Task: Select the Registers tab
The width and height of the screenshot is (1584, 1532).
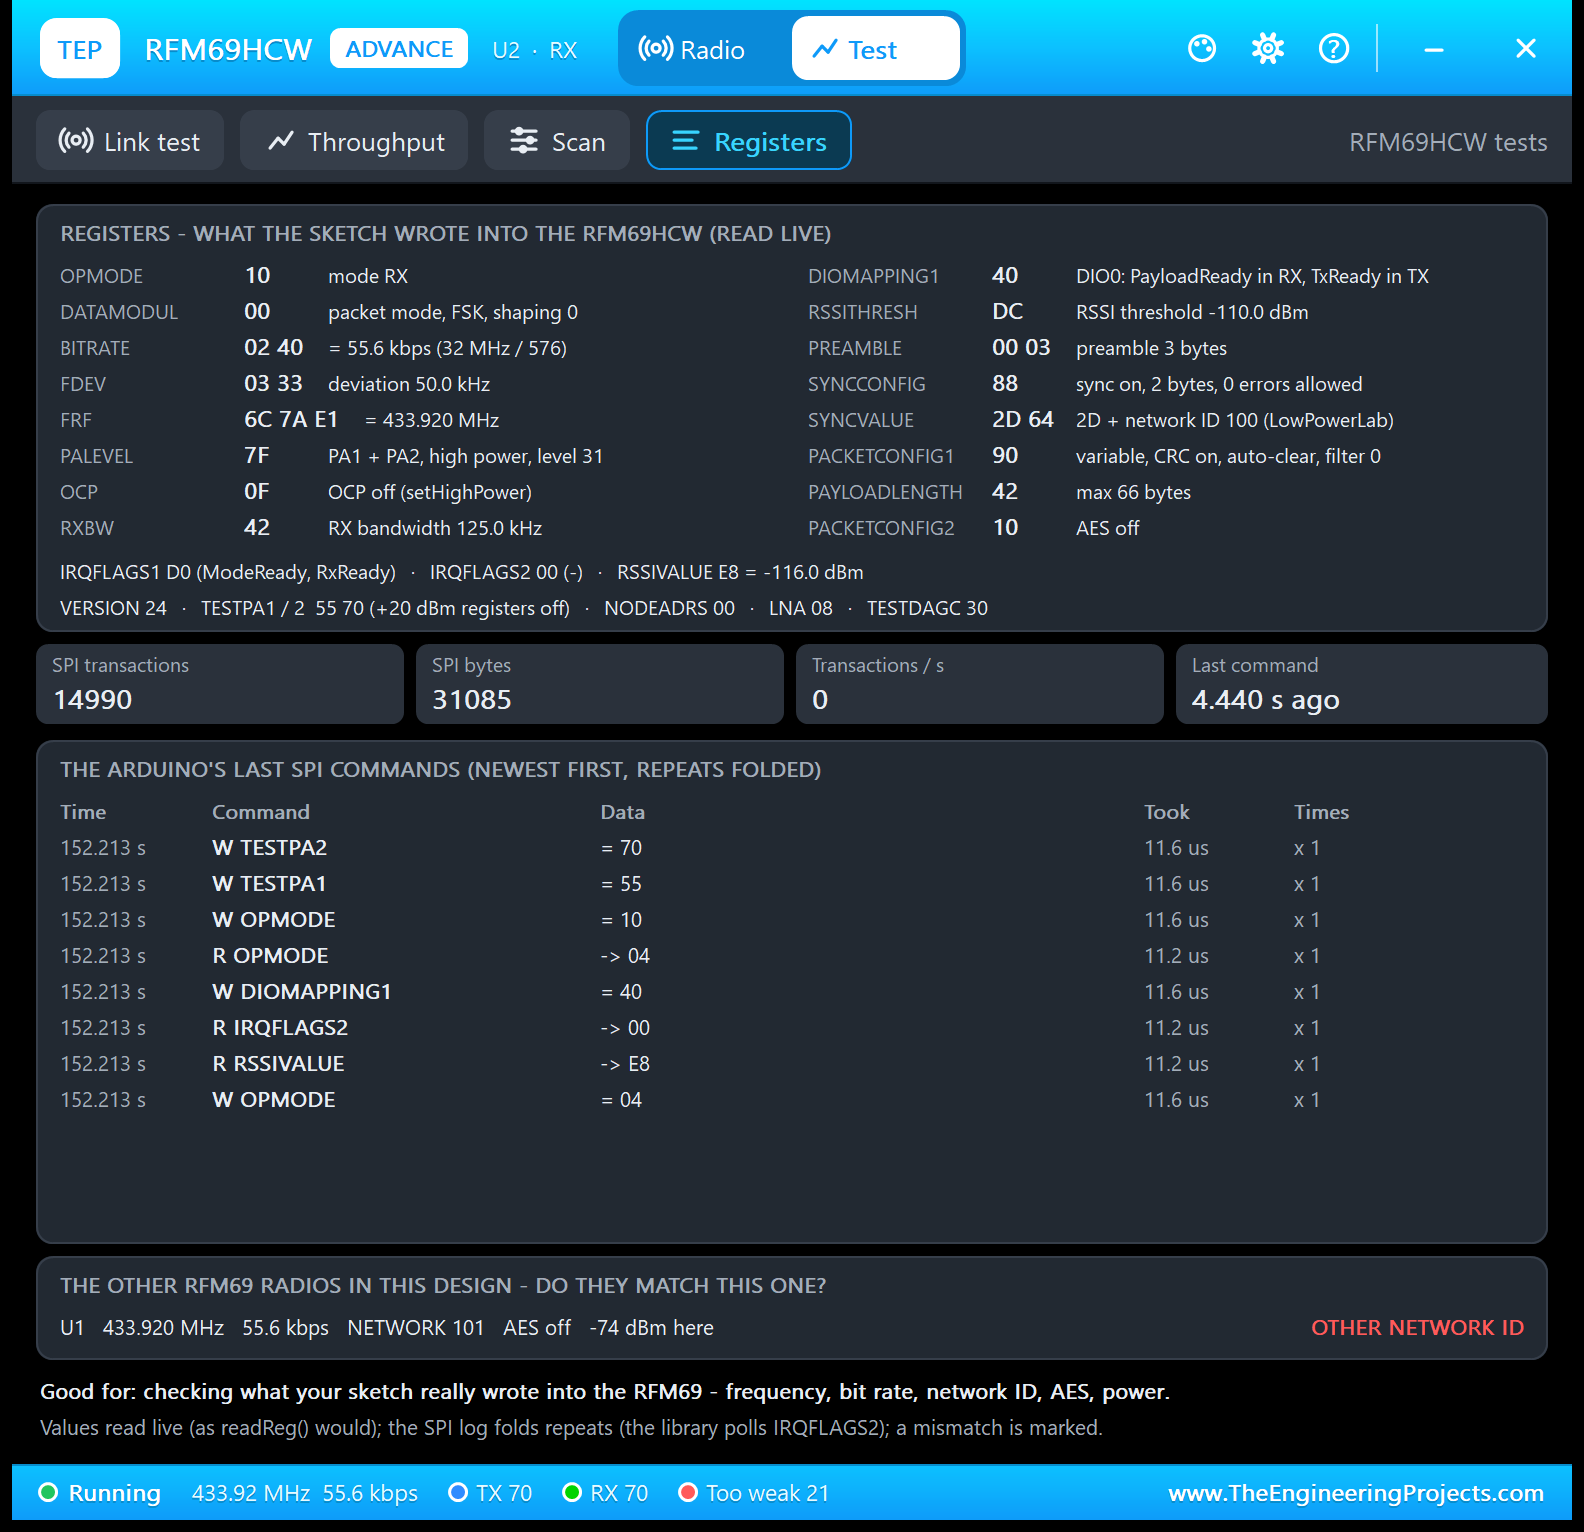Action: [x=749, y=141]
